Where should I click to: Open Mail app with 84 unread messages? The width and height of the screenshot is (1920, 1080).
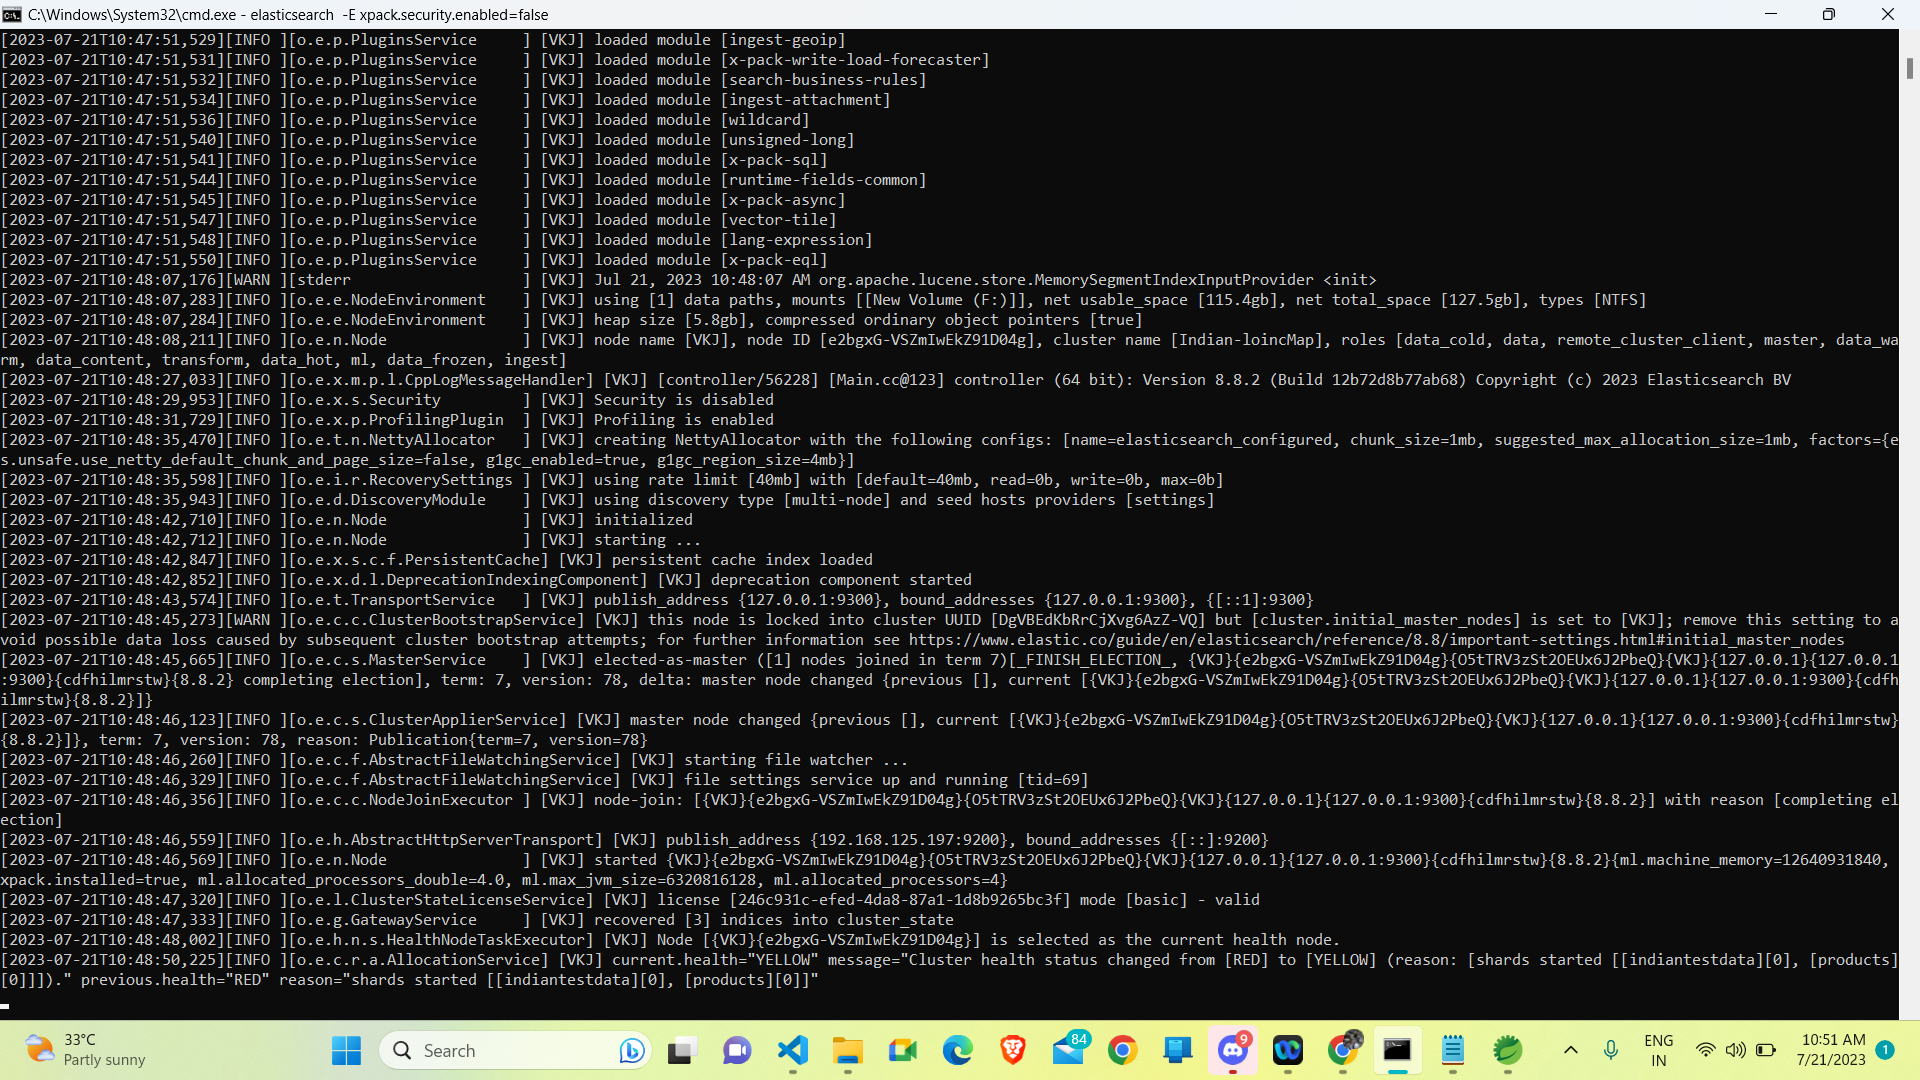tap(1068, 1050)
